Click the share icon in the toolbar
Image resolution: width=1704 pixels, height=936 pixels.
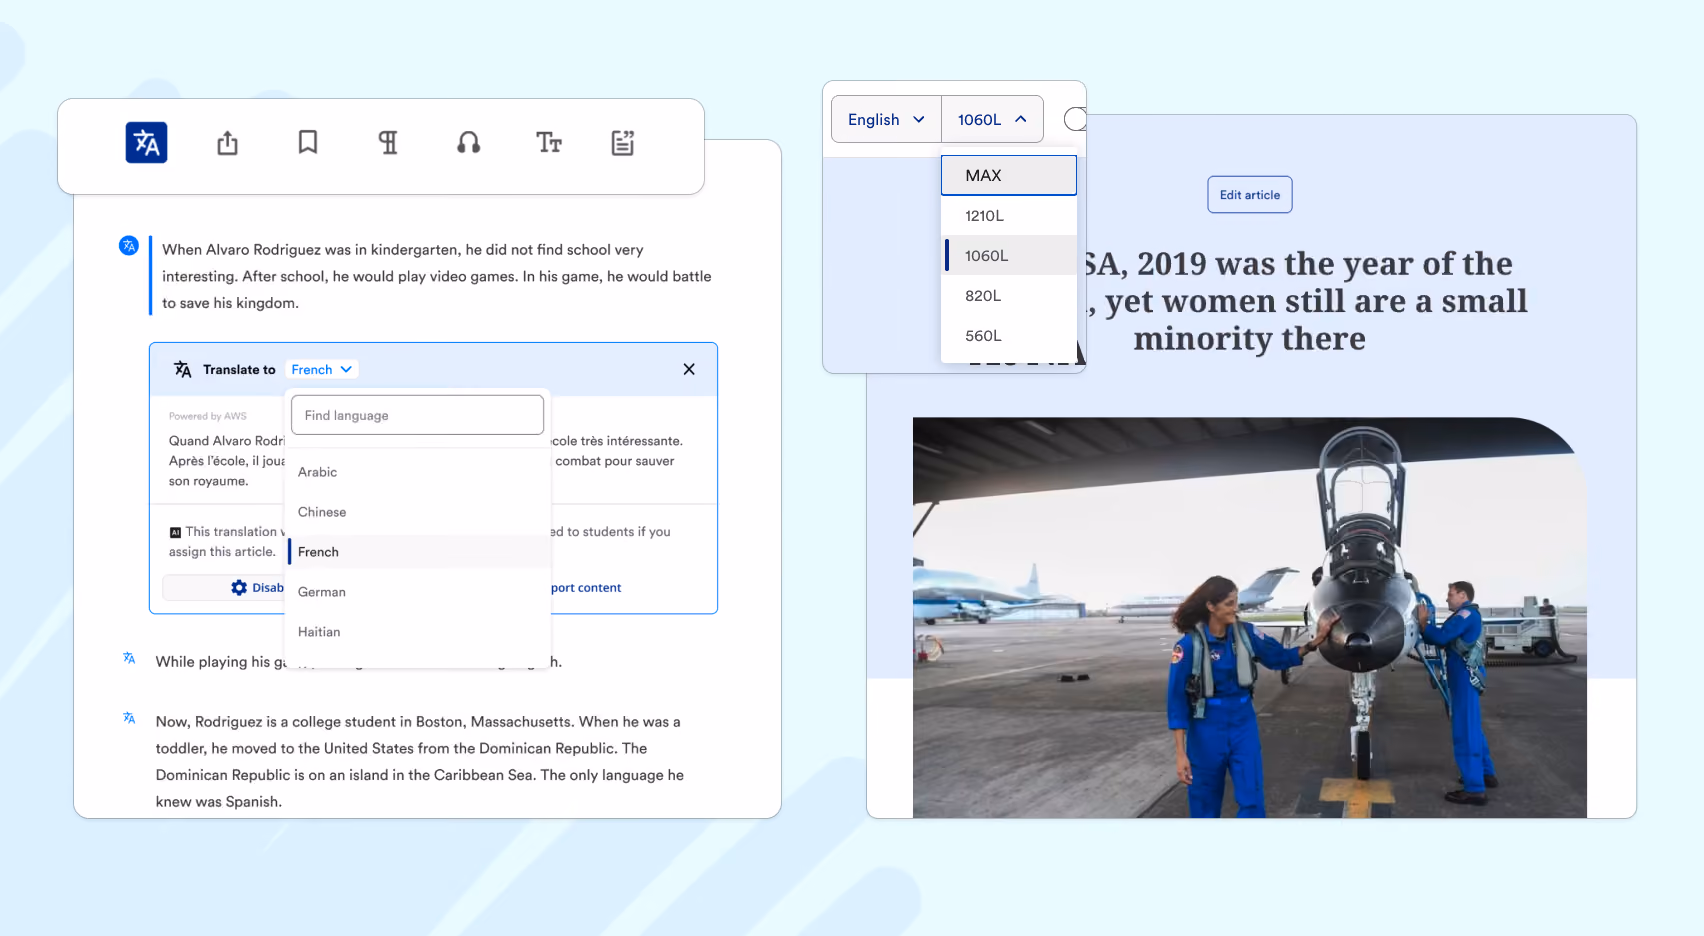228,143
